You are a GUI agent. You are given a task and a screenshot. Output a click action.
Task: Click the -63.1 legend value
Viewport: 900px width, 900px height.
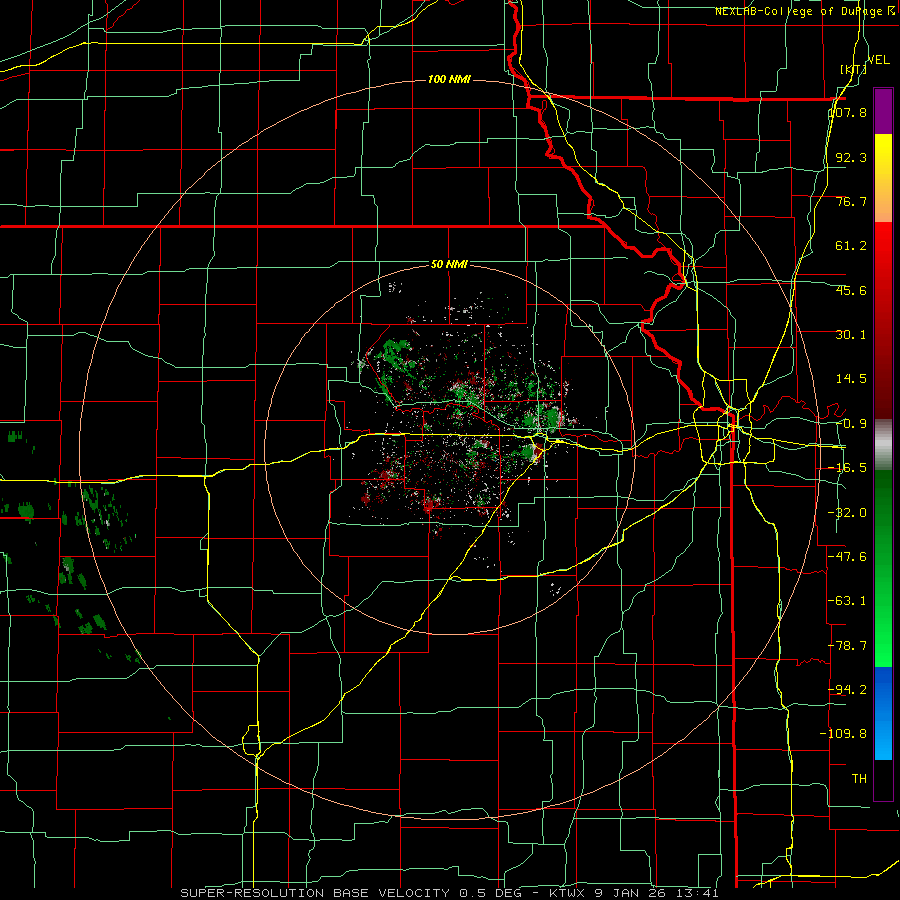848,601
